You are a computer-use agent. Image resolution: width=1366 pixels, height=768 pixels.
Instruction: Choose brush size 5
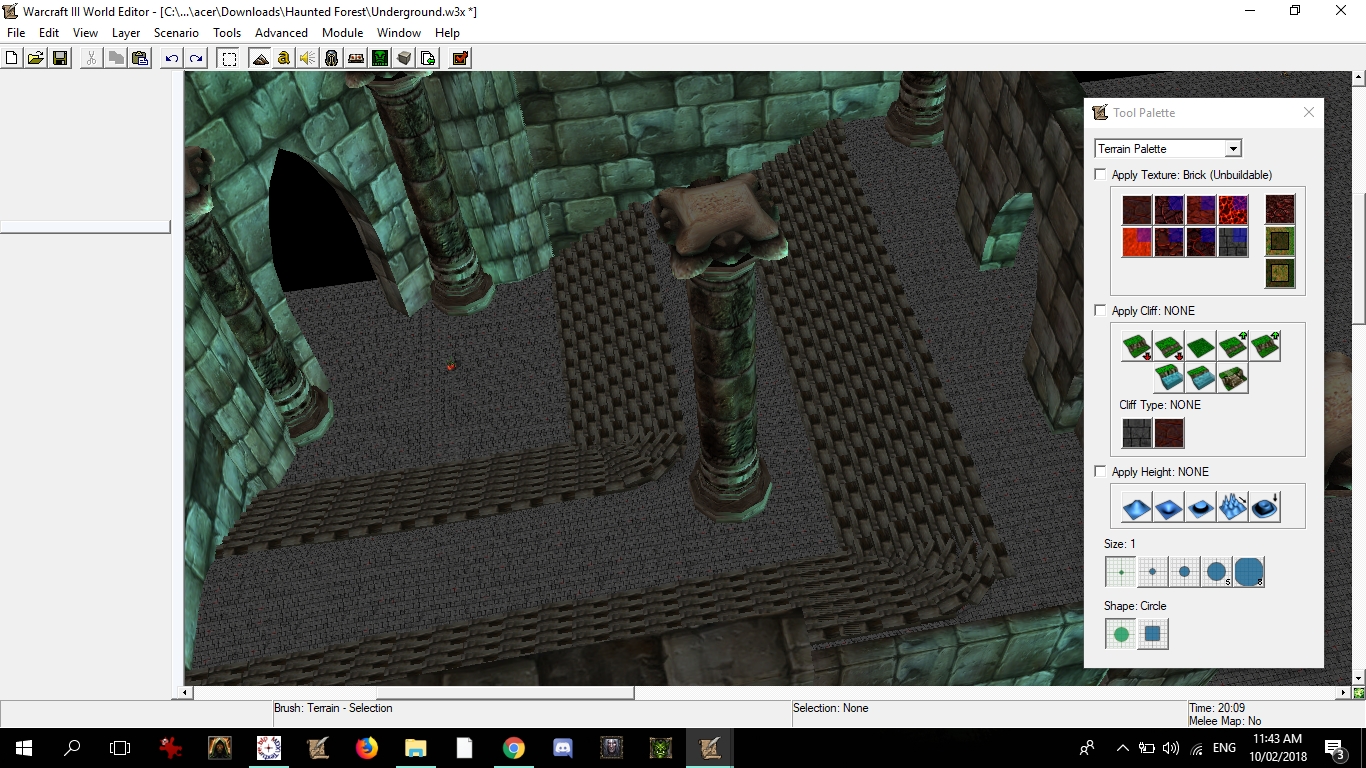tap(1216, 572)
